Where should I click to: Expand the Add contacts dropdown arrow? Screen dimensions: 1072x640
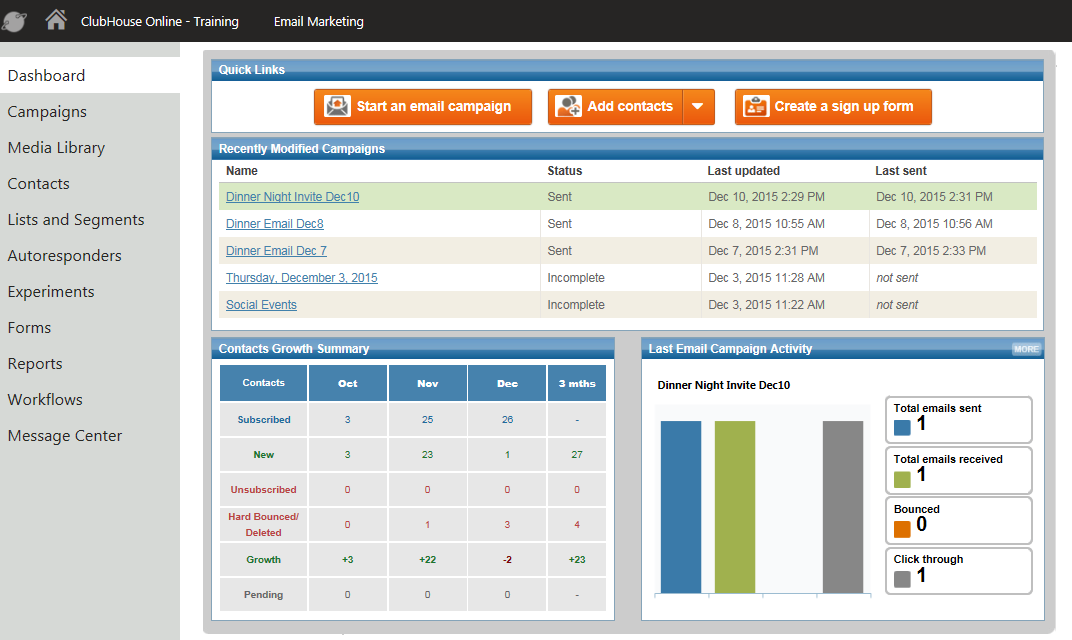[x=699, y=107]
